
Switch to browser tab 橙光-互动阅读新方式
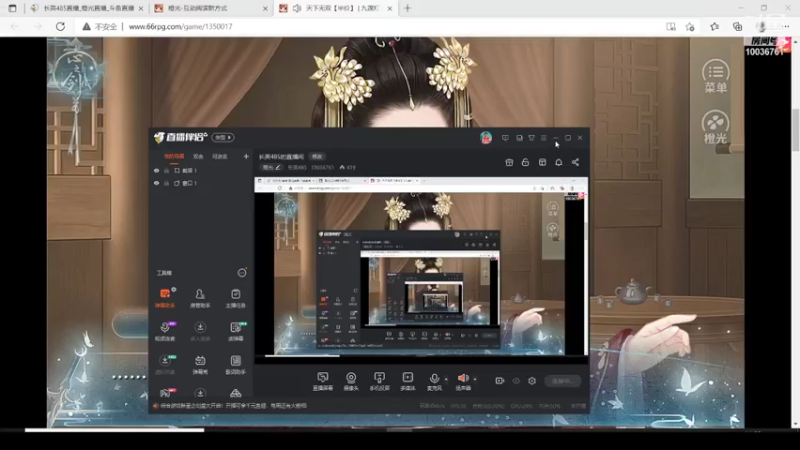212,8
